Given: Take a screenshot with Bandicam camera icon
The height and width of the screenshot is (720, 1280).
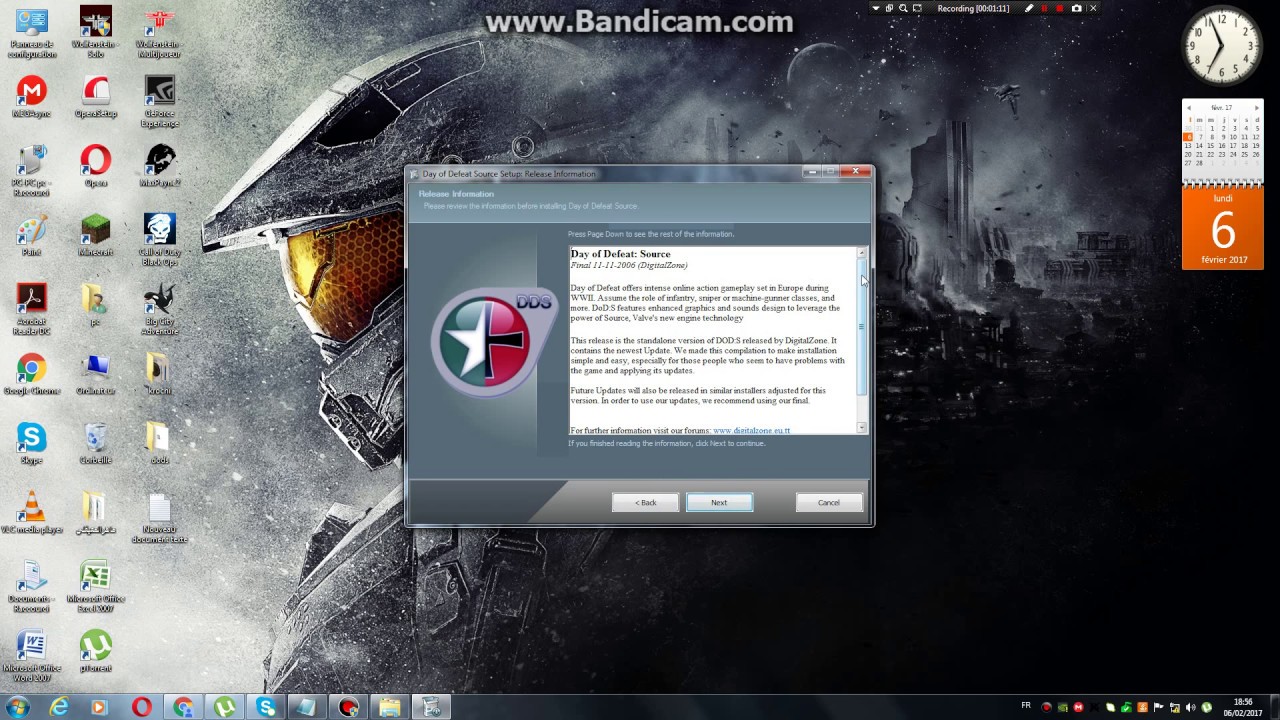Looking at the screenshot, I should tap(1077, 8).
